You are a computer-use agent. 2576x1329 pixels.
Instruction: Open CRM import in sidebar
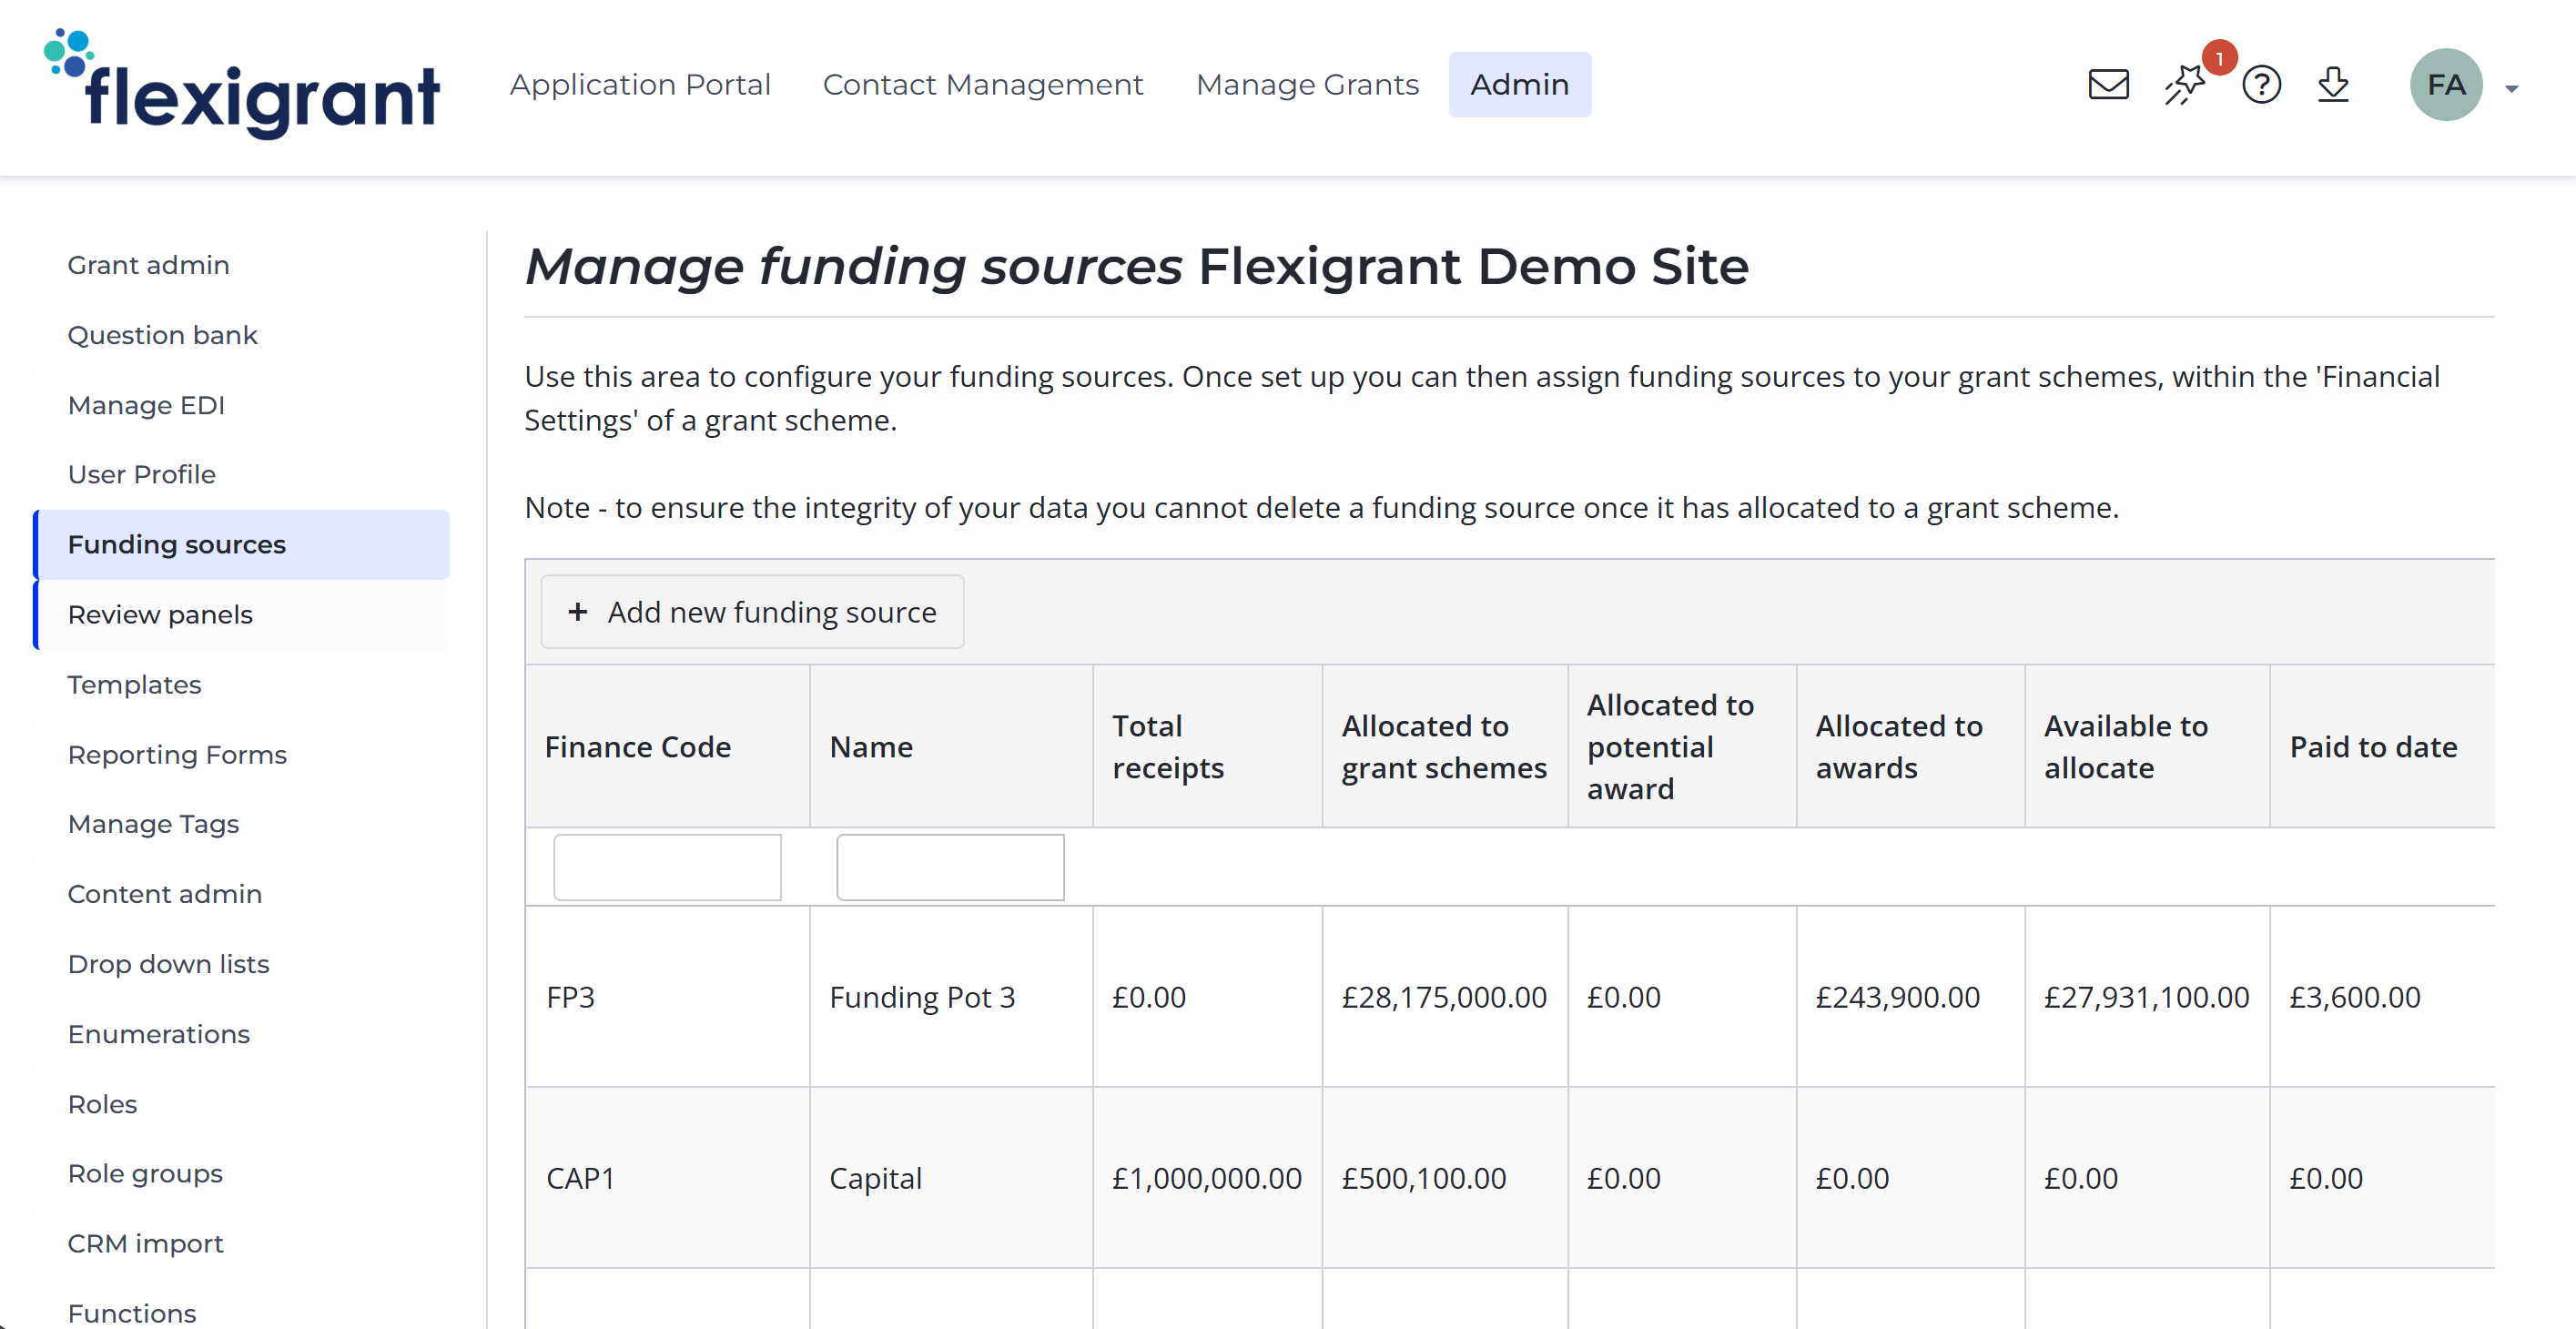coord(146,1243)
